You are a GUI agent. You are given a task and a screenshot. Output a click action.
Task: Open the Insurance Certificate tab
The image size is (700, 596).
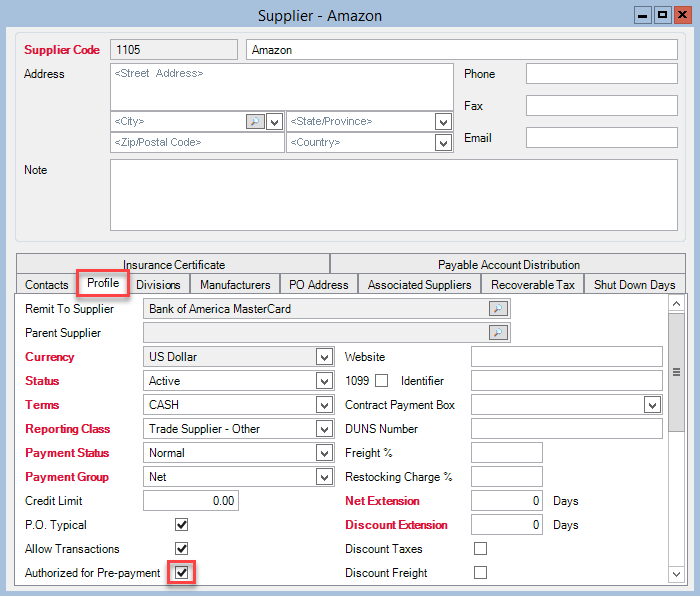click(174, 264)
